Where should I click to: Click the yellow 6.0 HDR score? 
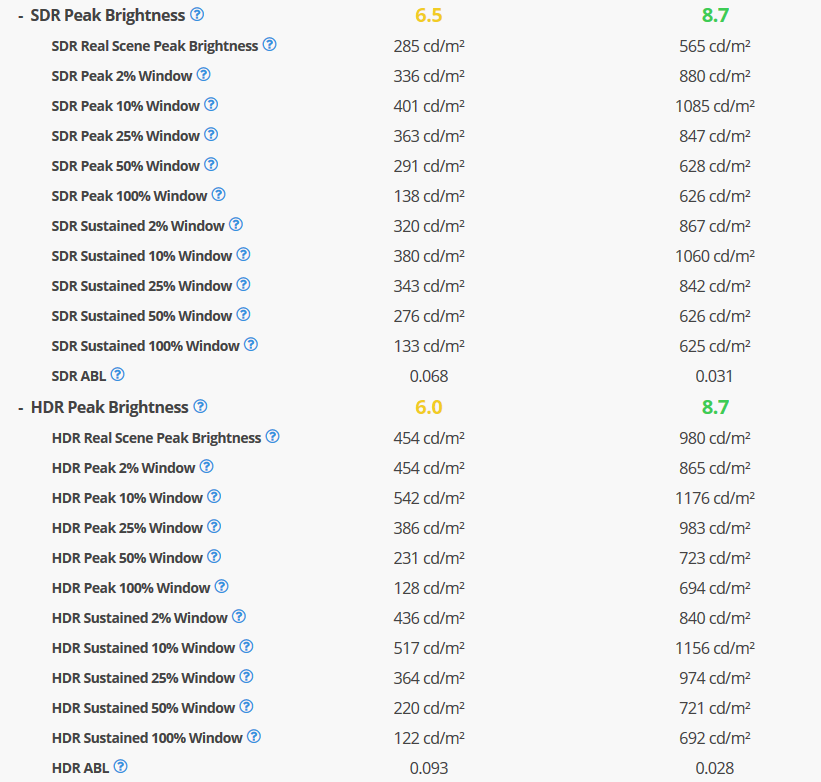[429, 407]
